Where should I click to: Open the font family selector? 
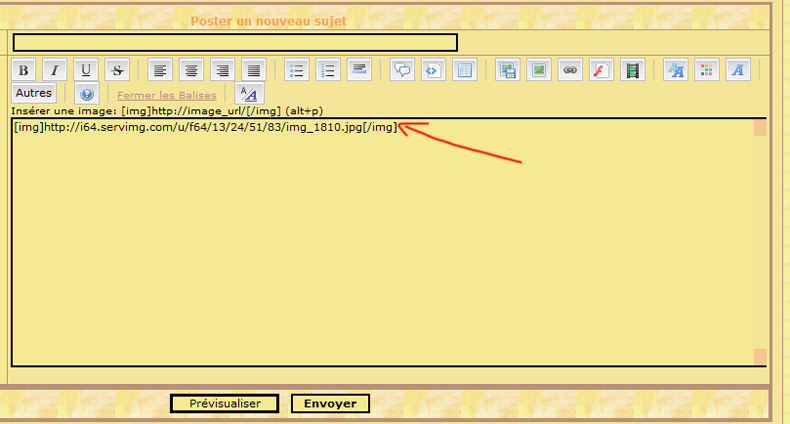[738, 70]
